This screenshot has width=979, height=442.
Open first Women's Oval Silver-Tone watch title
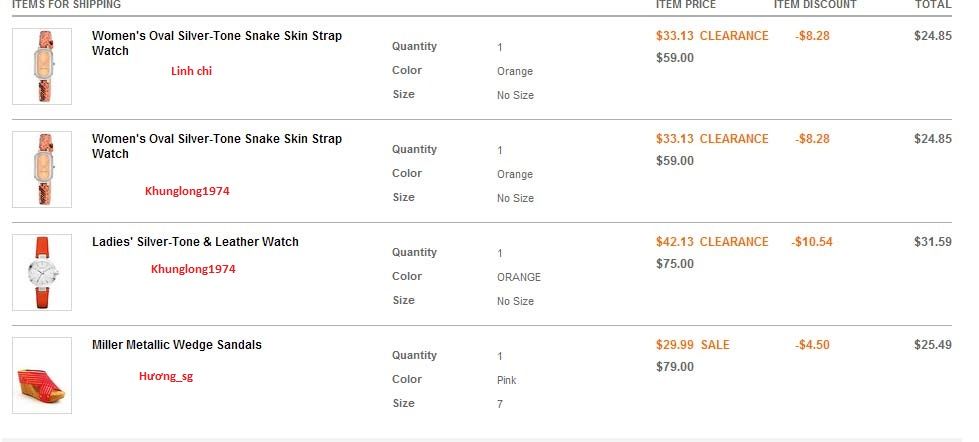tap(217, 43)
